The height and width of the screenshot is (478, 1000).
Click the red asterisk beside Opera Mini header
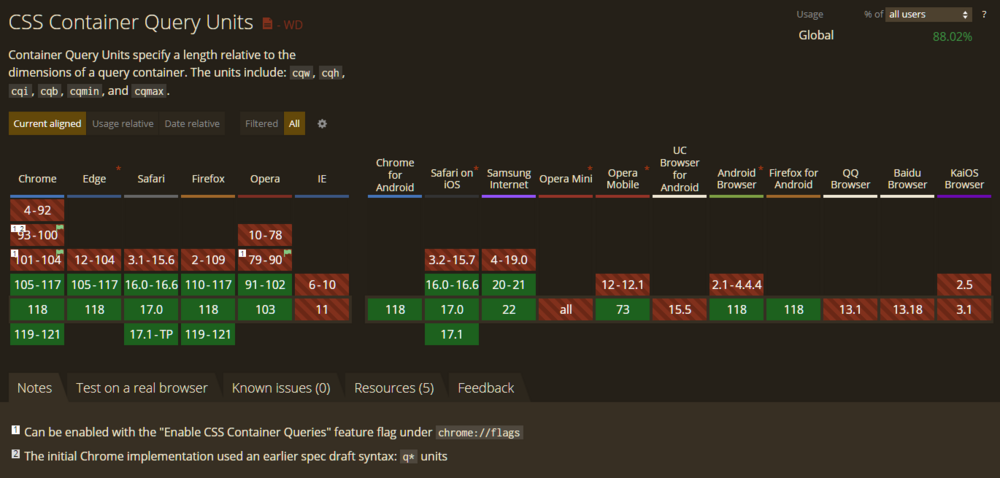[x=589, y=168]
